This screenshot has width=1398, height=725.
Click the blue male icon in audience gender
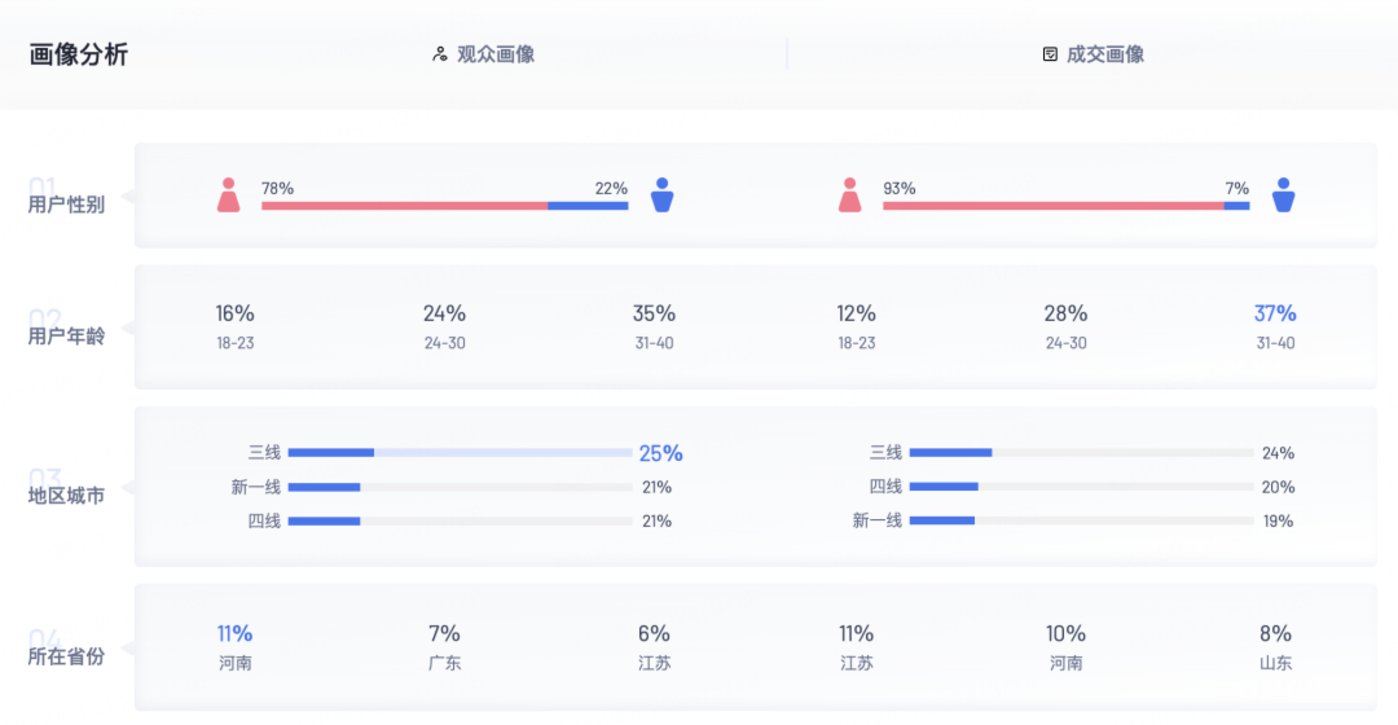661,195
